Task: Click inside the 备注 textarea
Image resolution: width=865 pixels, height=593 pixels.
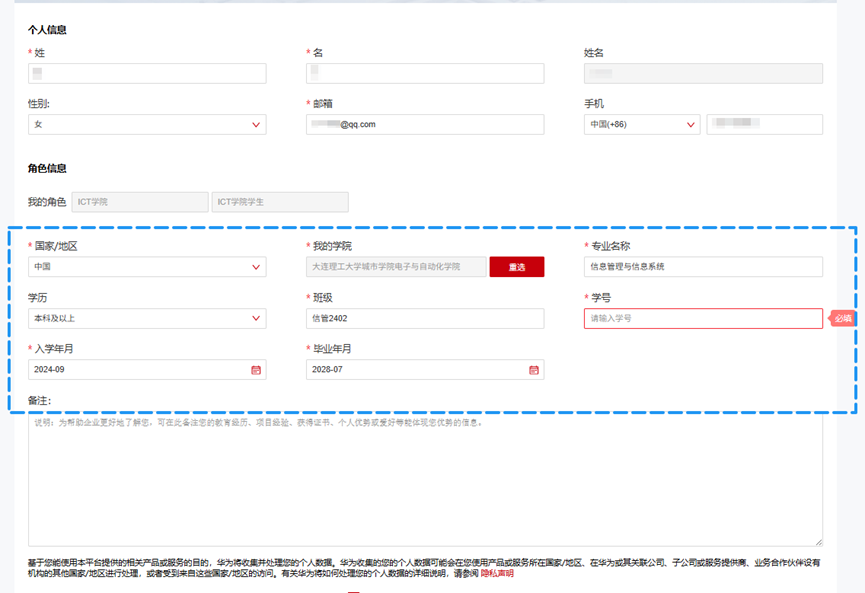Action: click(425, 480)
